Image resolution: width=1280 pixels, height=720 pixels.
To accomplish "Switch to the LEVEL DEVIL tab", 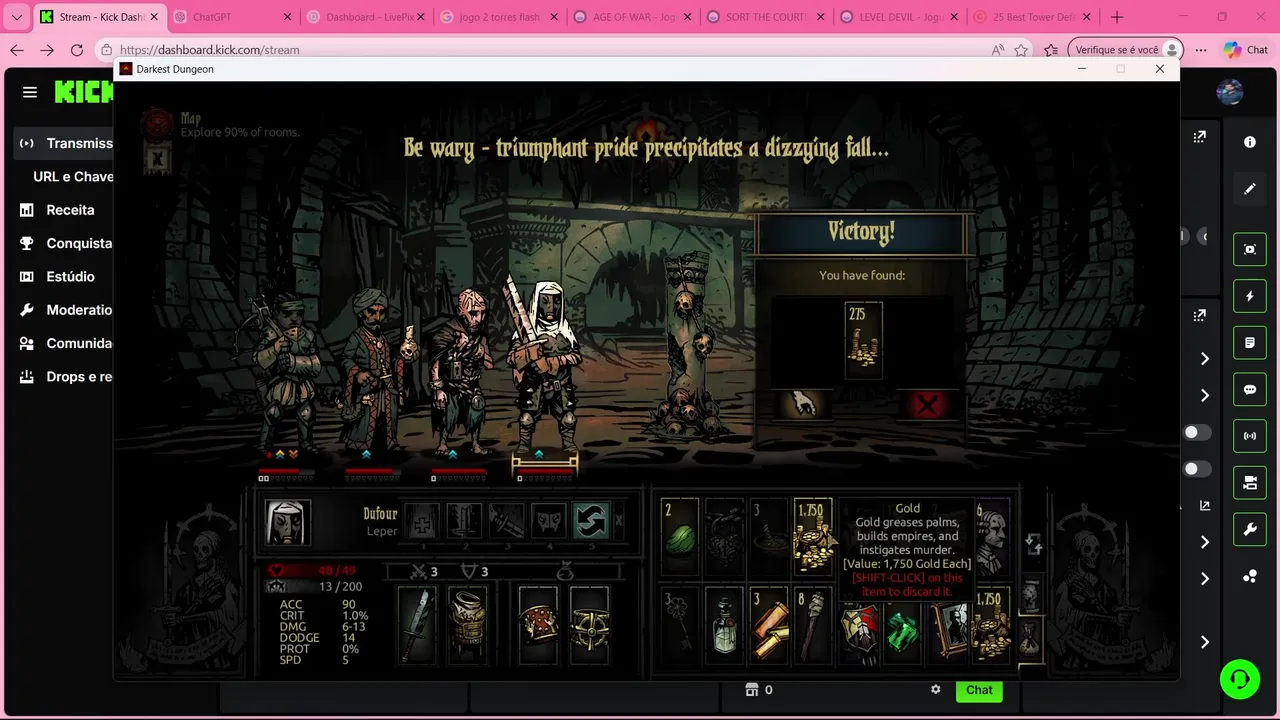I will 899,17.
